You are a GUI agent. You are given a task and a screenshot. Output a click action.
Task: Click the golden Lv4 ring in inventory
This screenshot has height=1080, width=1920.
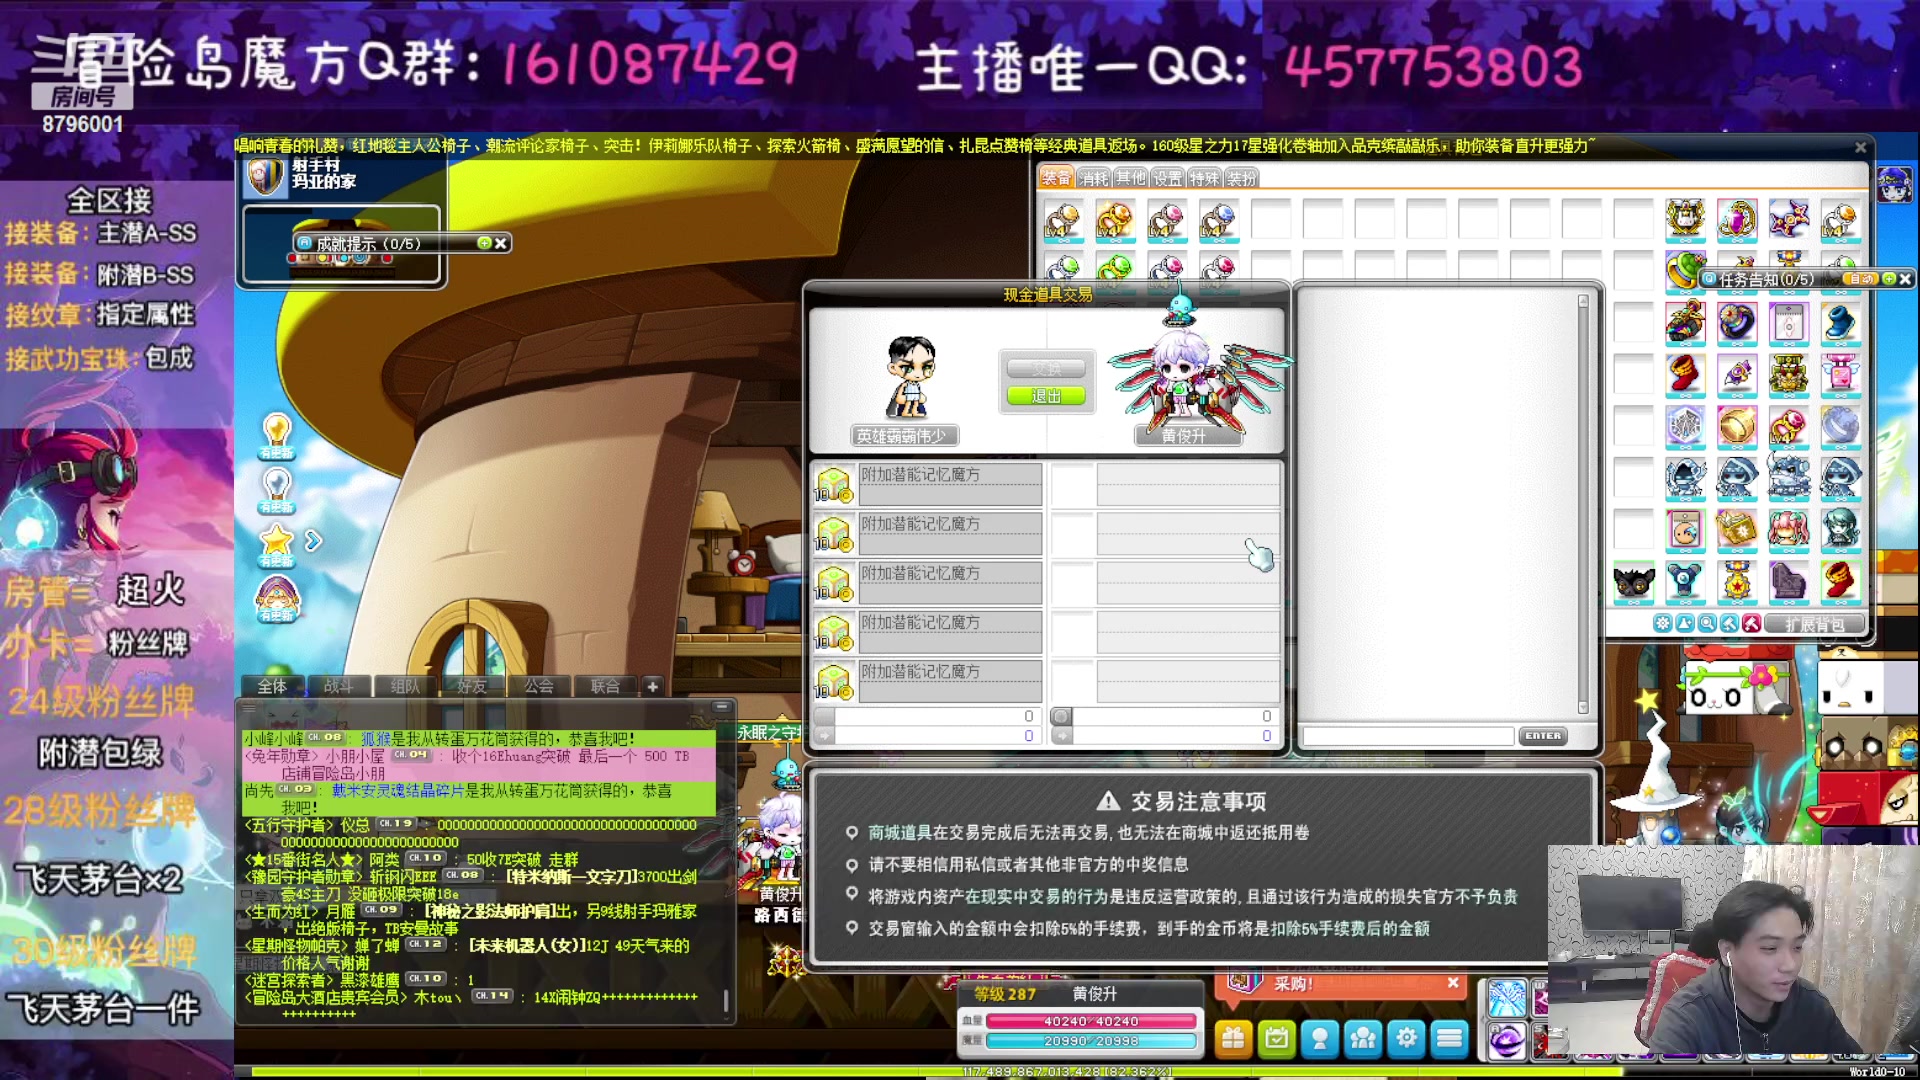pos(1114,220)
